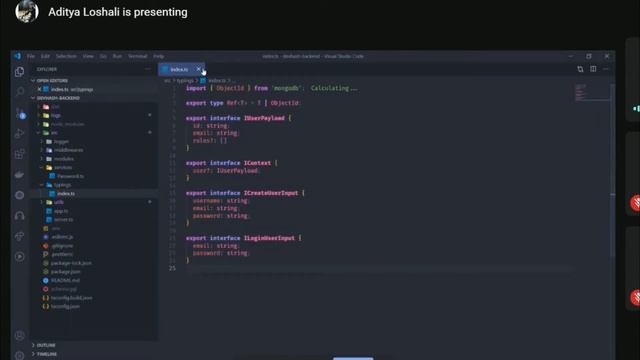
Task: Click the ILoginUserInput interface name
Action: point(269,238)
